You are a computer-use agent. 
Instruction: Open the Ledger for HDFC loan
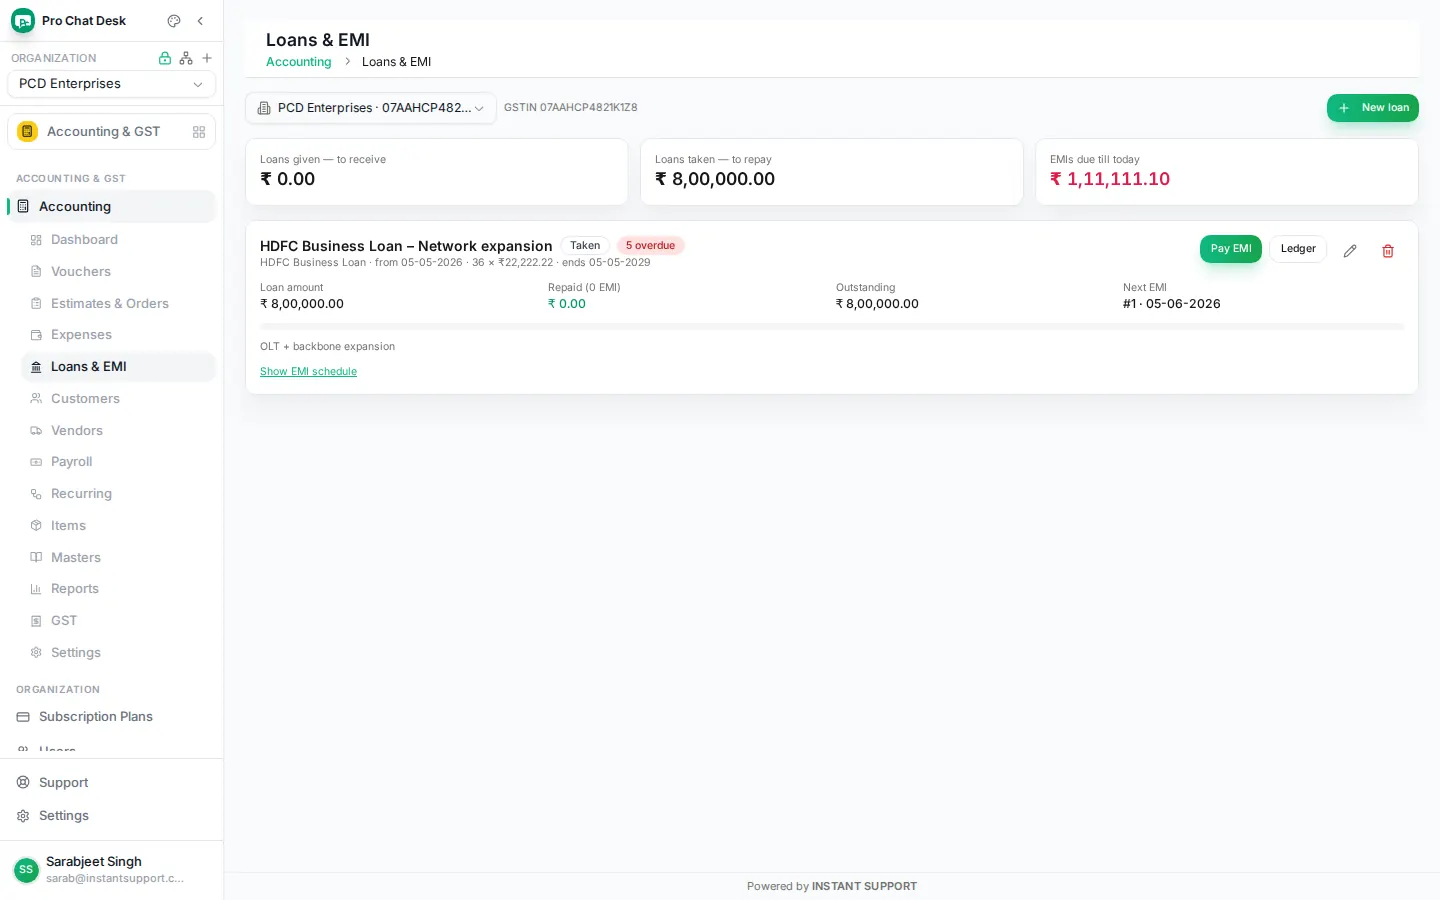pyautogui.click(x=1298, y=249)
